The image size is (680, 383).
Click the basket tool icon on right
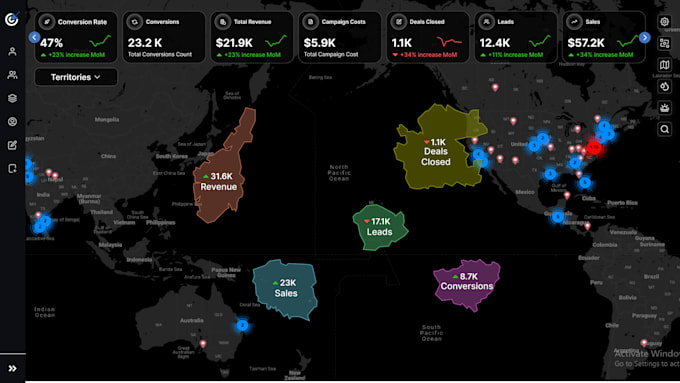click(664, 108)
